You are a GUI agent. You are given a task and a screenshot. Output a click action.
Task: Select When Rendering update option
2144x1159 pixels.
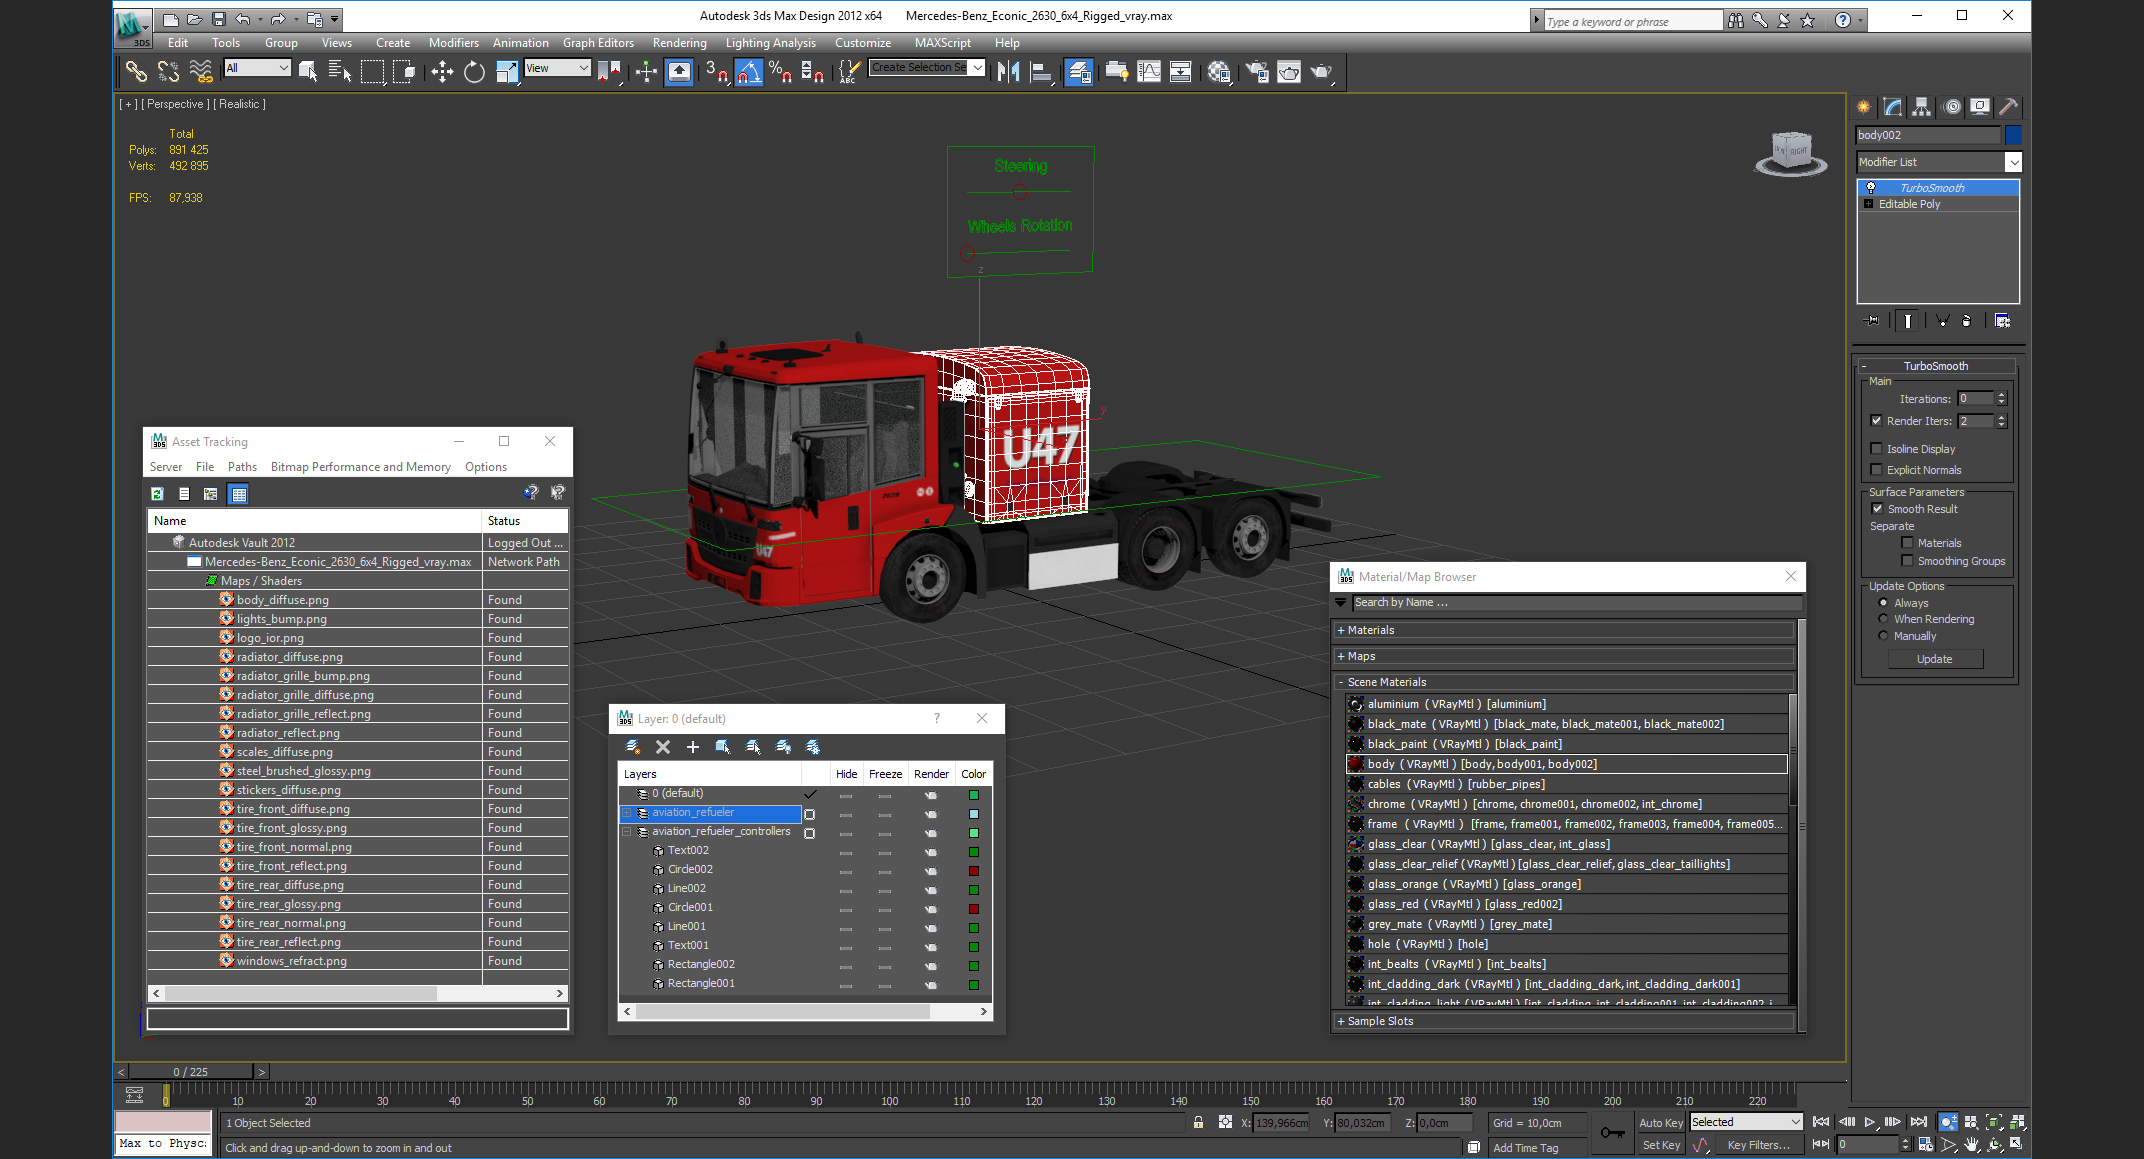coord(1884,619)
